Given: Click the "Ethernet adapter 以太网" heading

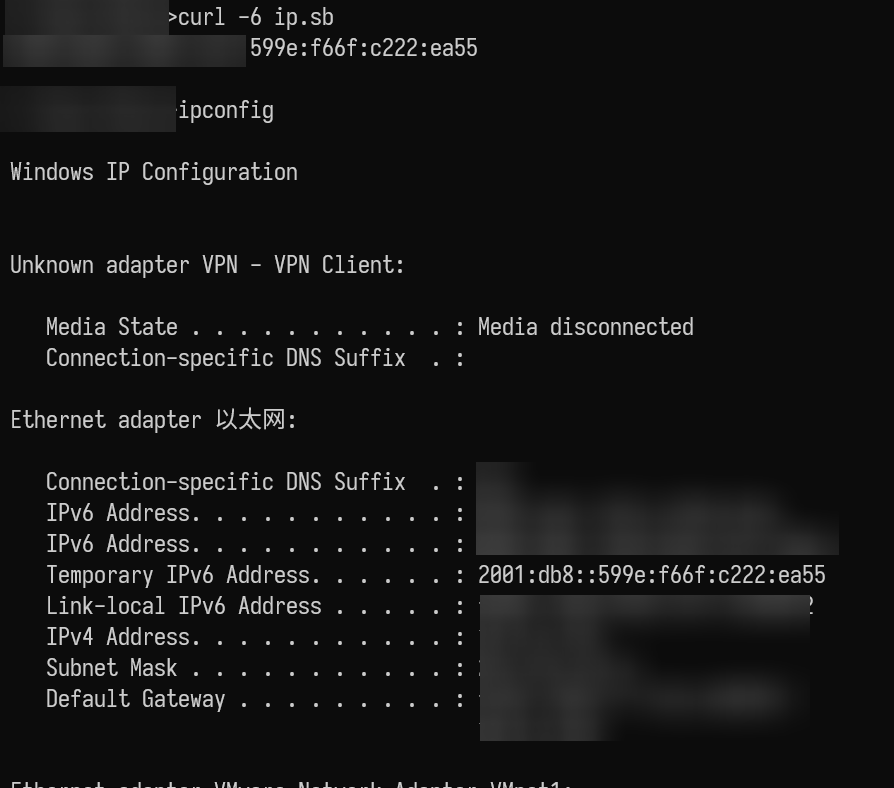Looking at the screenshot, I should pyautogui.click(x=153, y=420).
